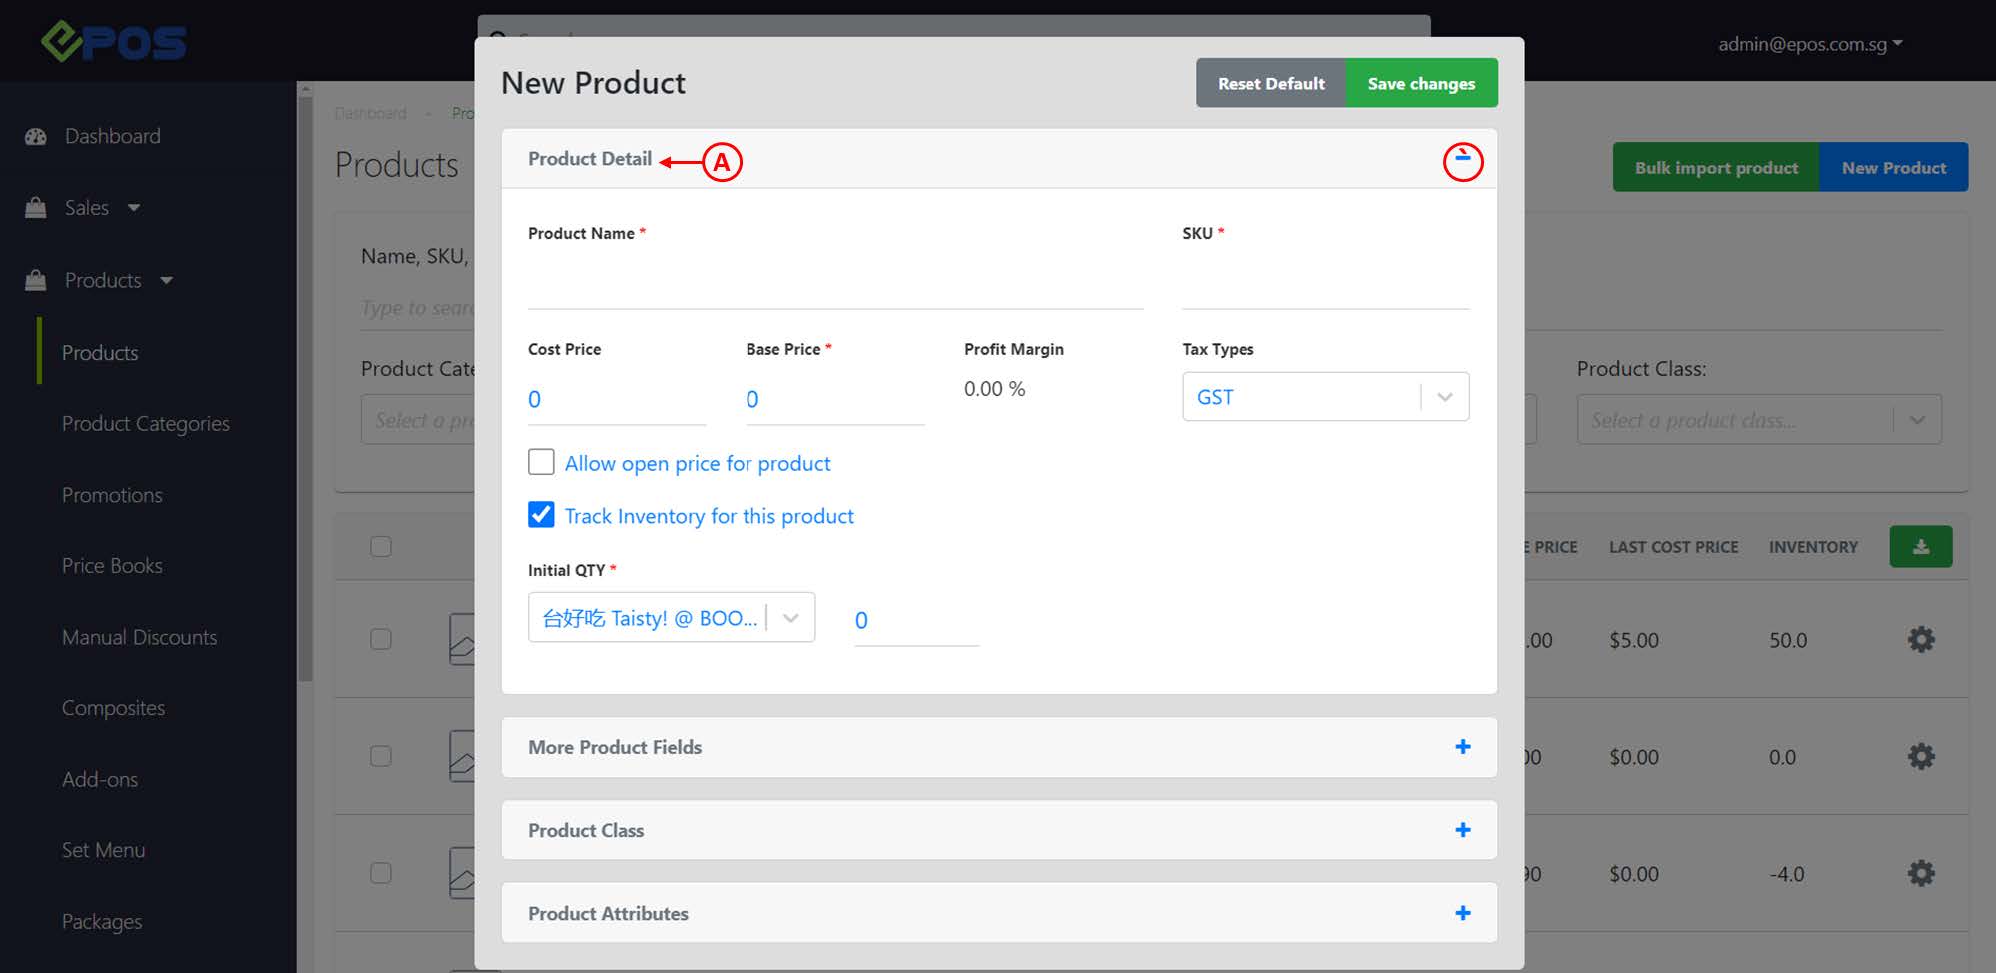The image size is (1996, 973).
Task: Open the Initial QTY outlet dropdown
Action: click(671, 618)
